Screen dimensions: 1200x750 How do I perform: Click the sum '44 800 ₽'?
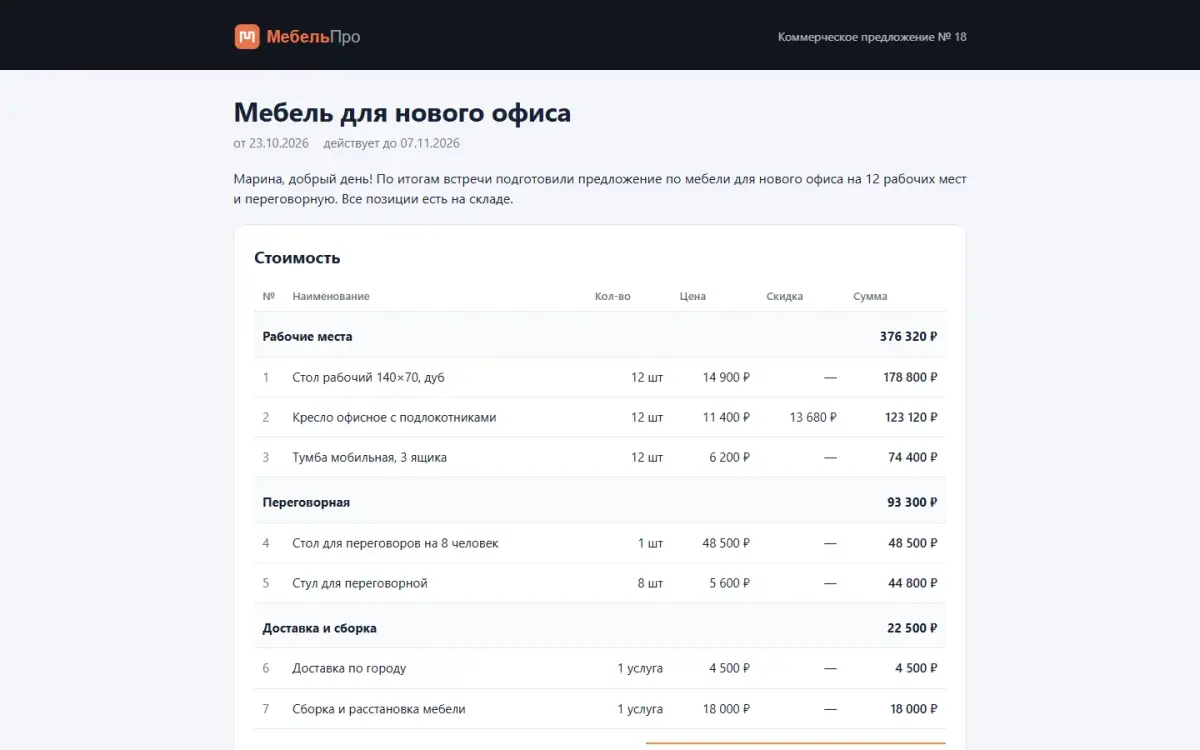(x=913, y=583)
